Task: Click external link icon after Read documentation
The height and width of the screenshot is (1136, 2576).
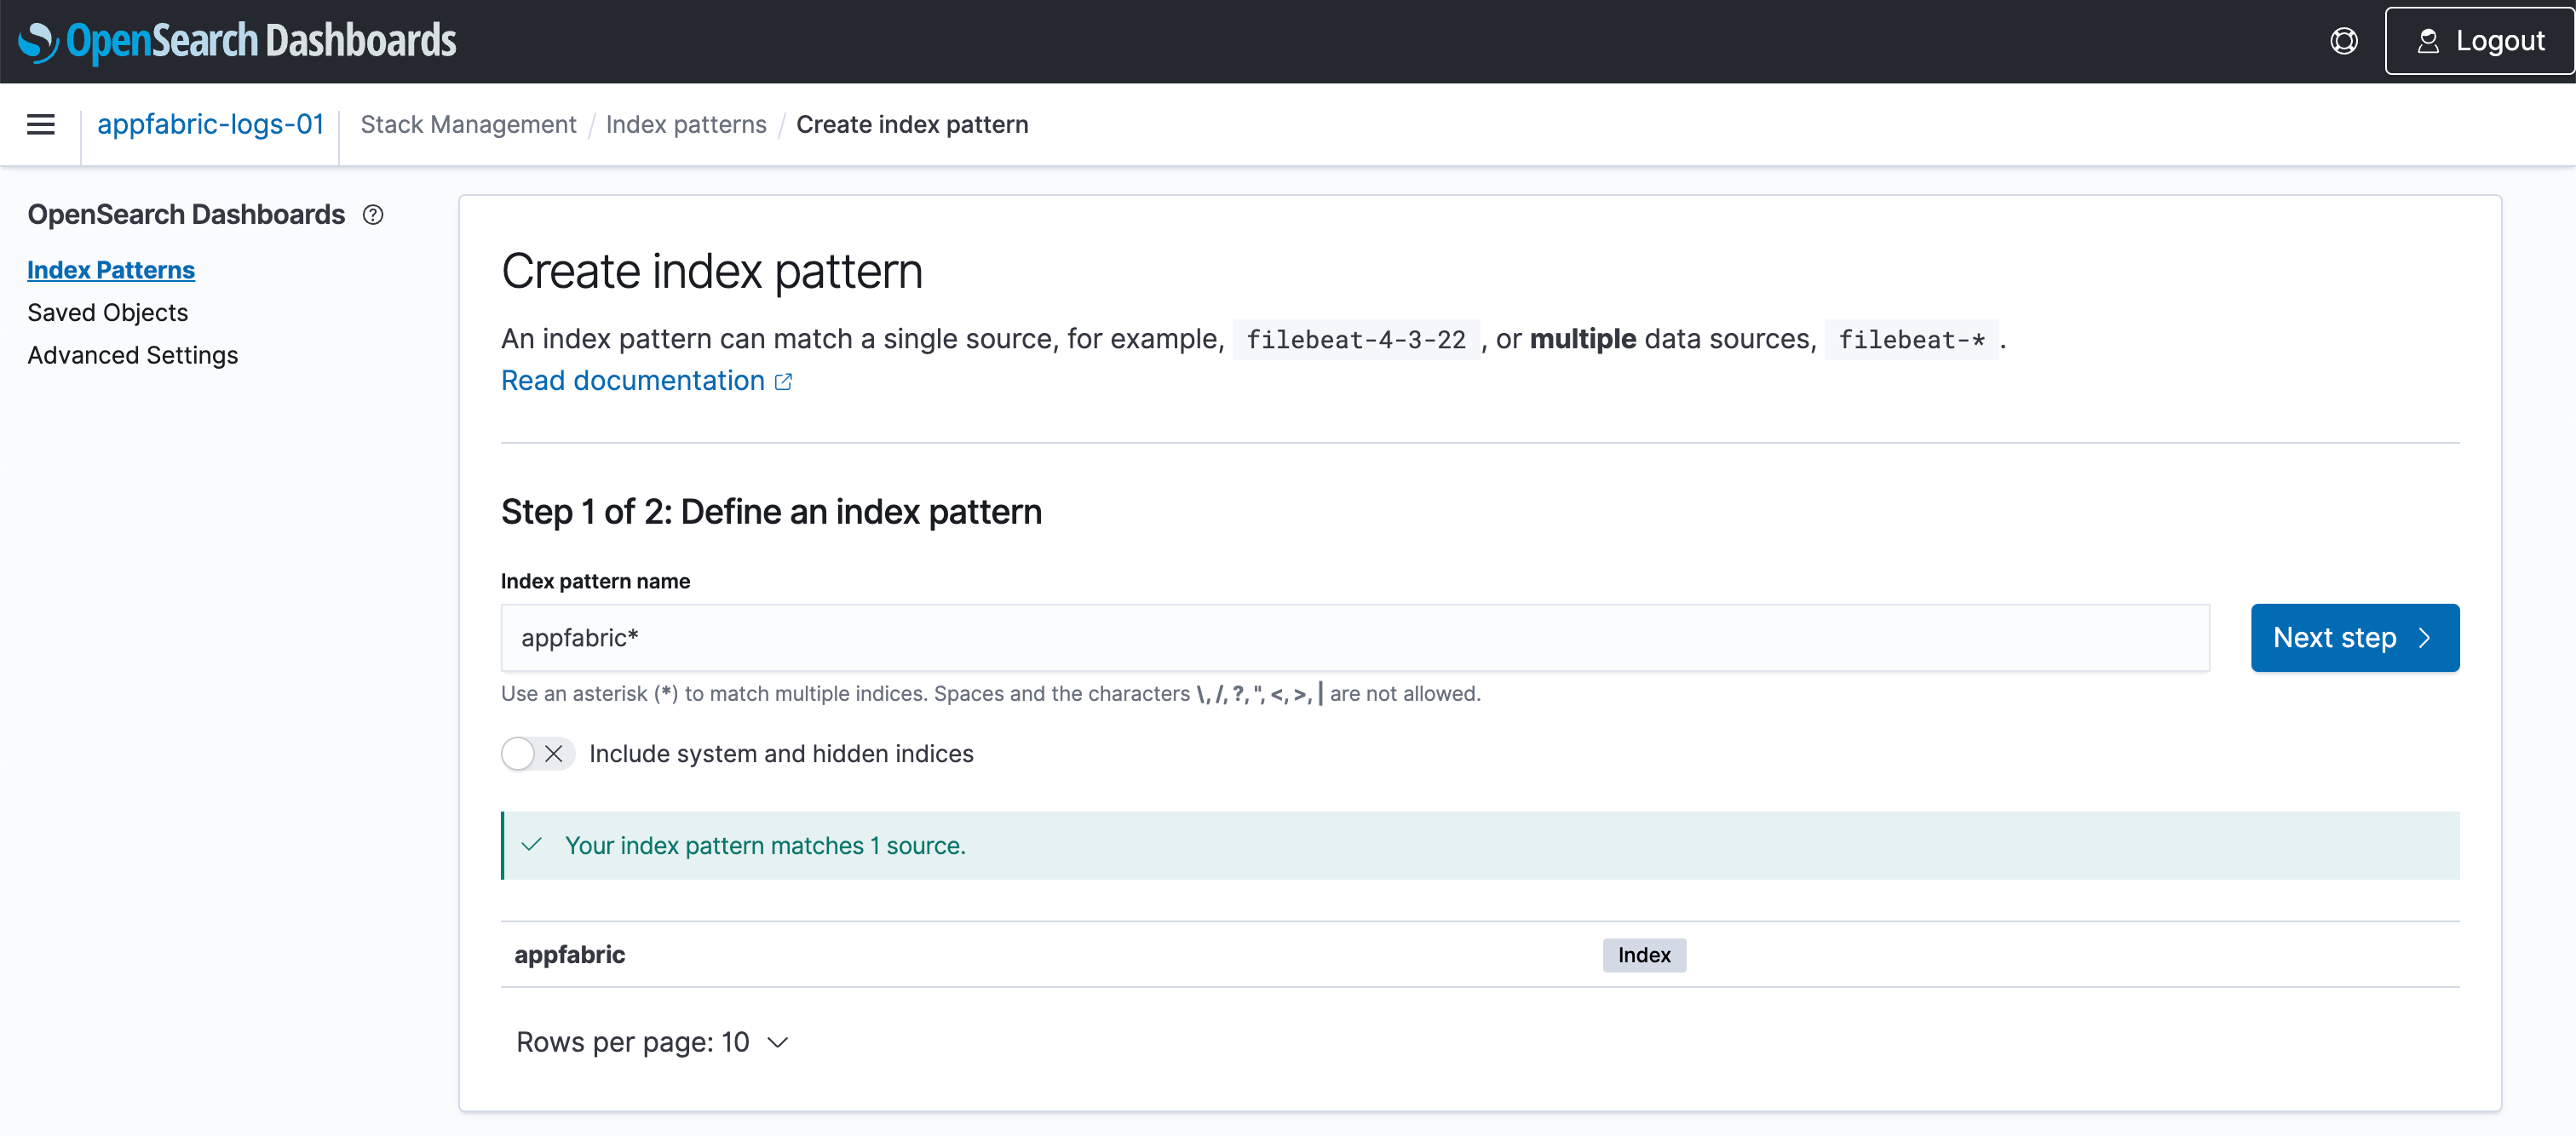Action: pos(784,382)
